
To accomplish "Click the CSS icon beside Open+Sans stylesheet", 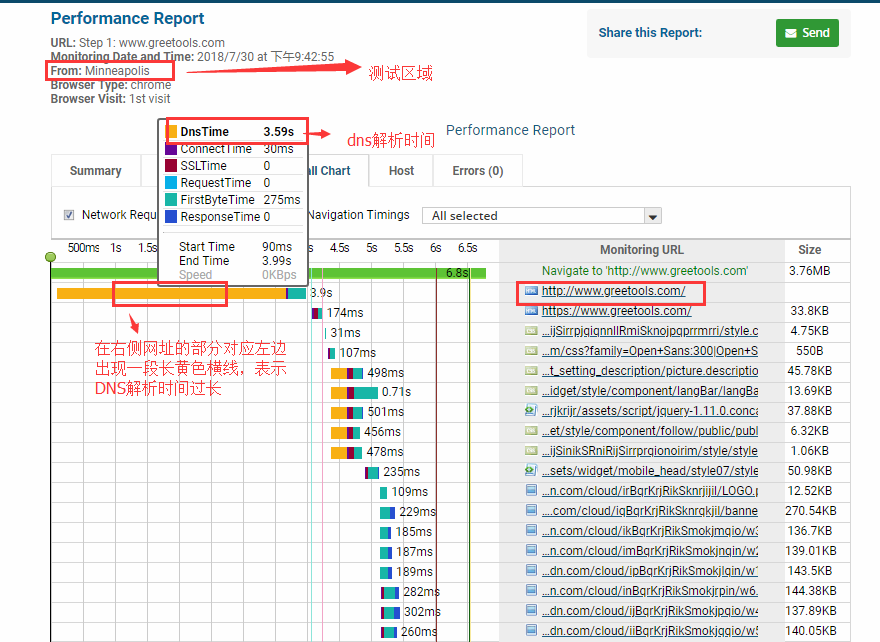I will (x=531, y=351).
